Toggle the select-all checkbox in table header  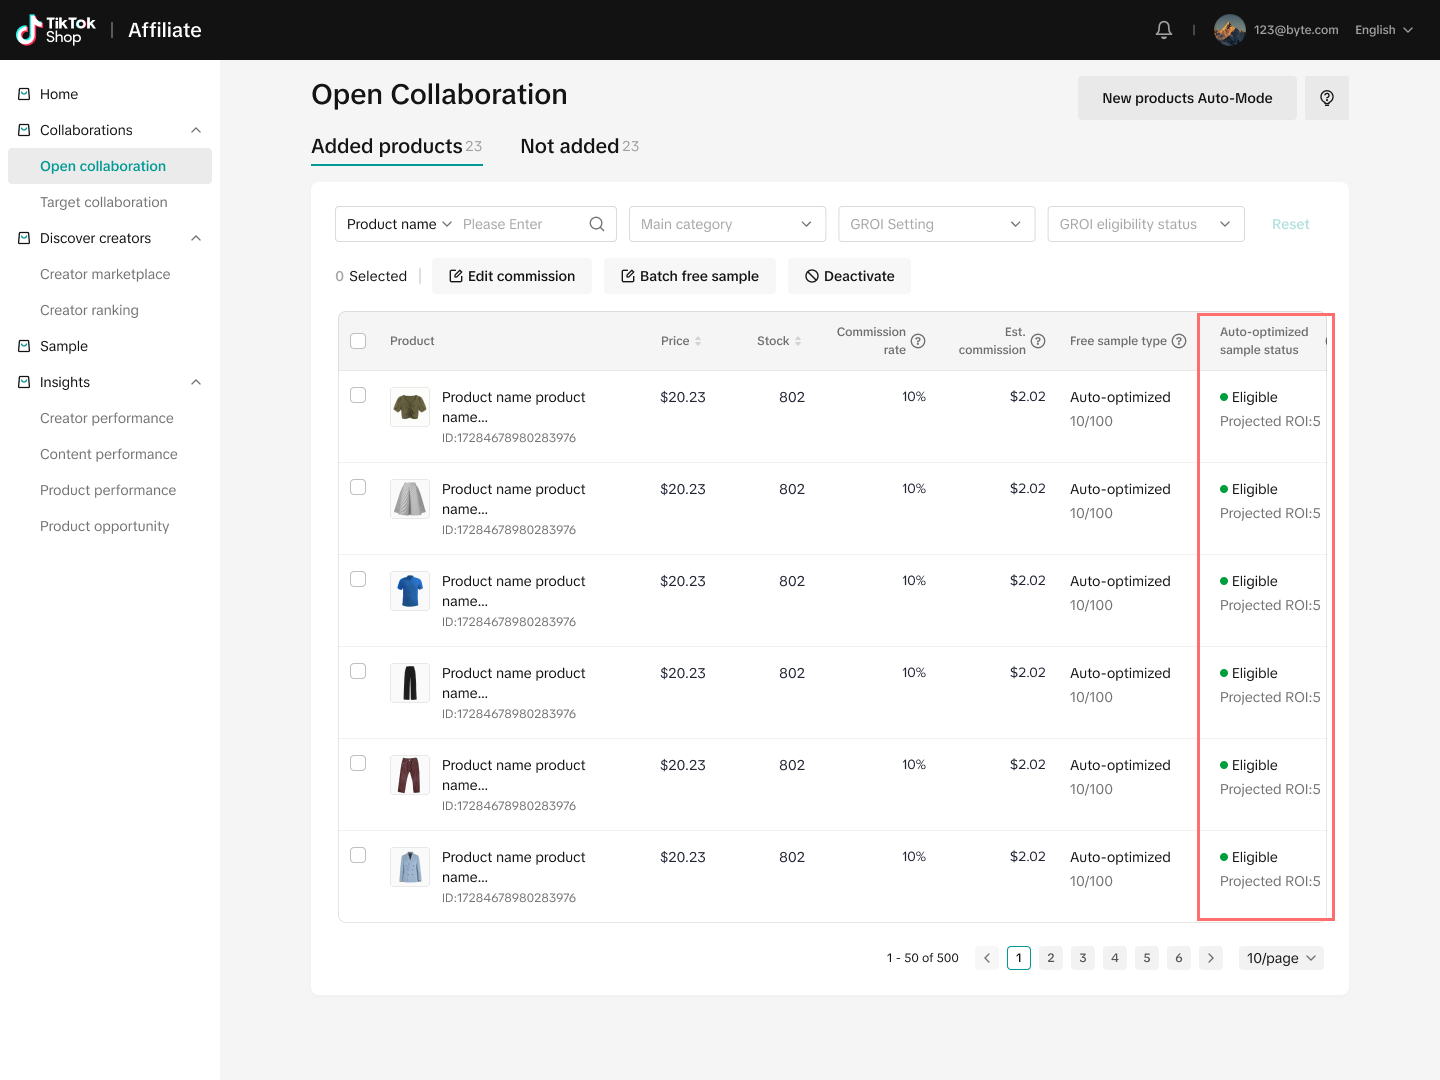[x=358, y=341]
